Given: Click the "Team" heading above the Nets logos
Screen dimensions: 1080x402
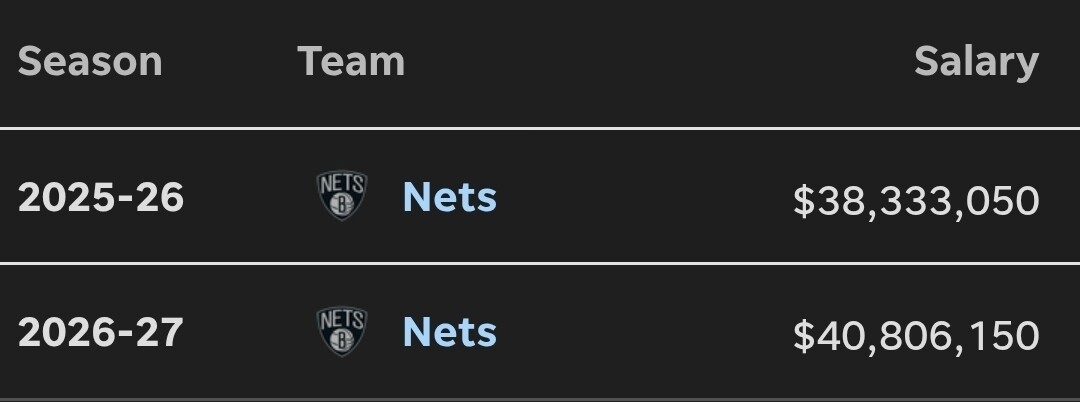Looking at the screenshot, I should [351, 61].
